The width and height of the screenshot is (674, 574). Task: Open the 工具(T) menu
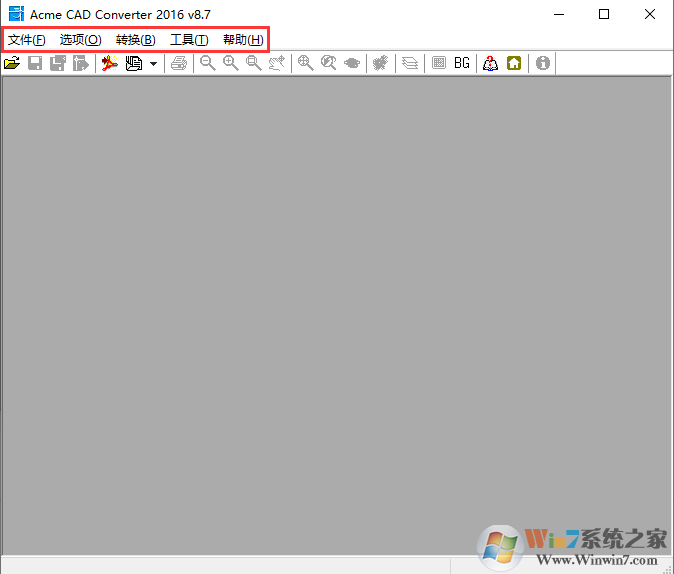[x=190, y=40]
